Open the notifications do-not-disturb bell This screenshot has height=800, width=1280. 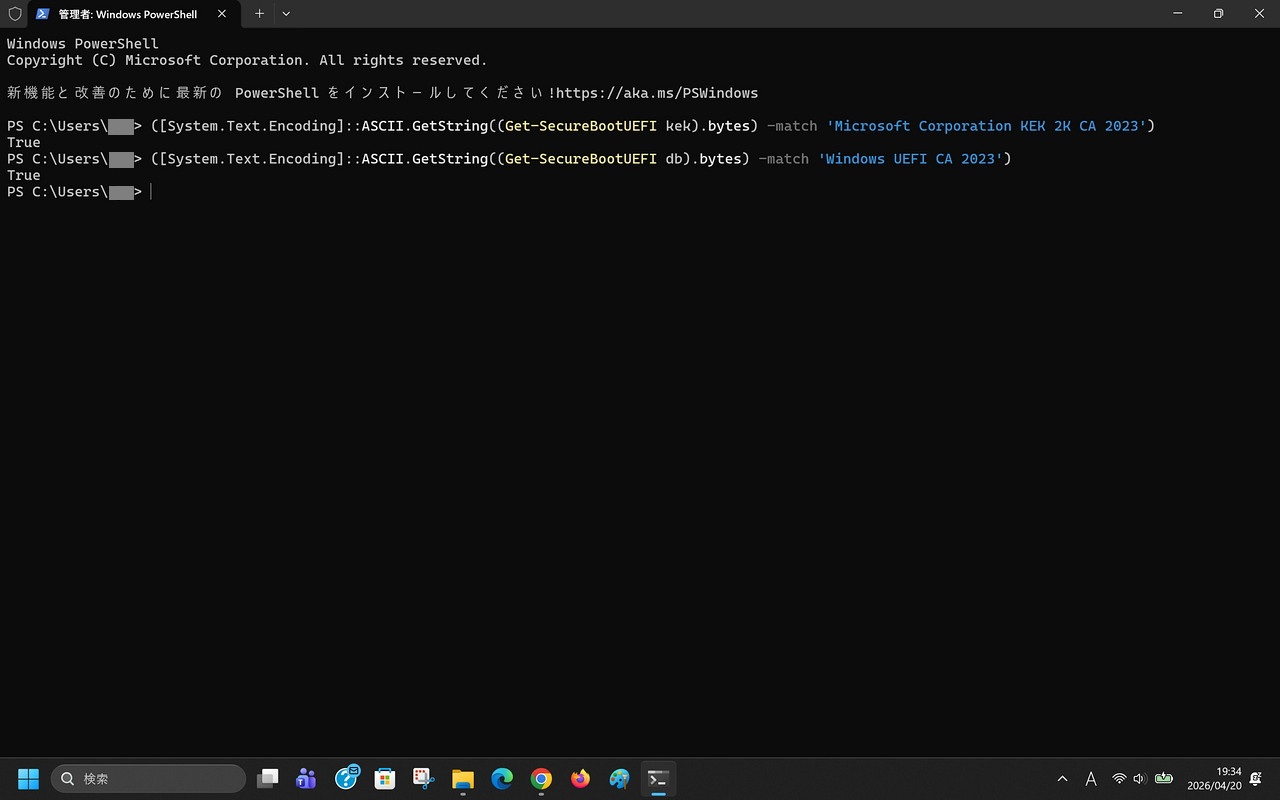click(x=1256, y=778)
